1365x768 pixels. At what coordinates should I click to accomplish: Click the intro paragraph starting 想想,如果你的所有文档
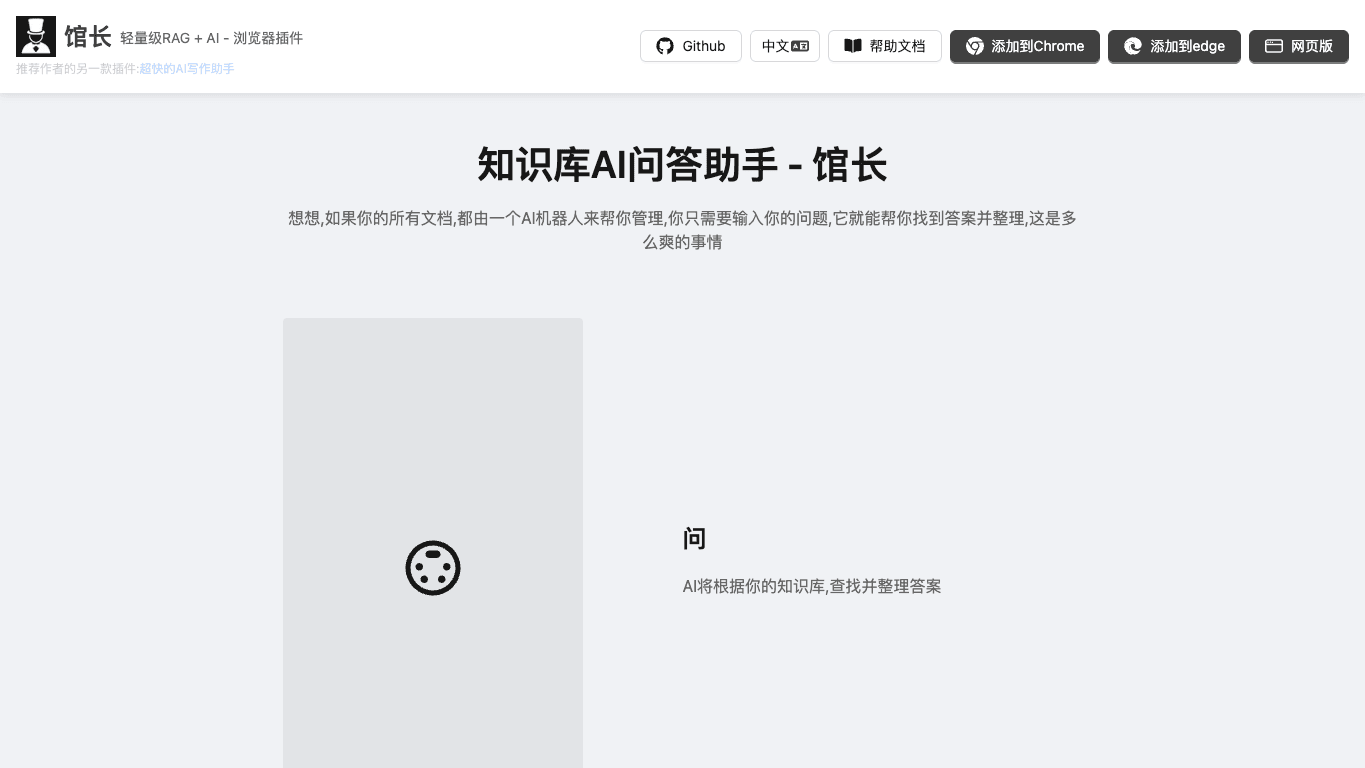(682, 230)
